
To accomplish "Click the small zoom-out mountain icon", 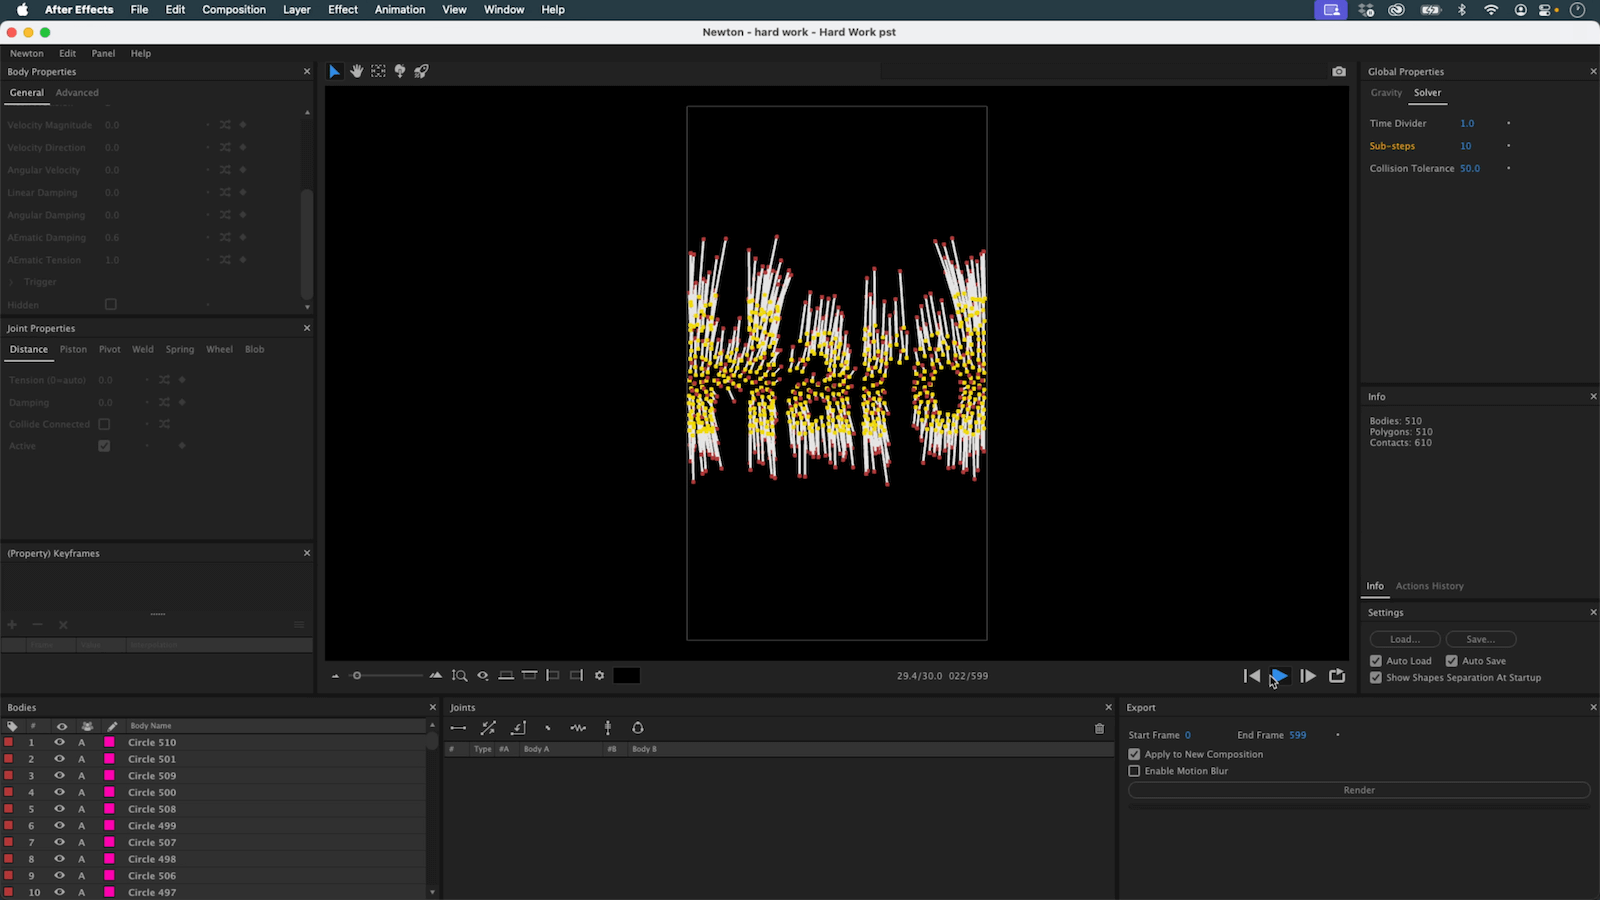I will coord(335,677).
